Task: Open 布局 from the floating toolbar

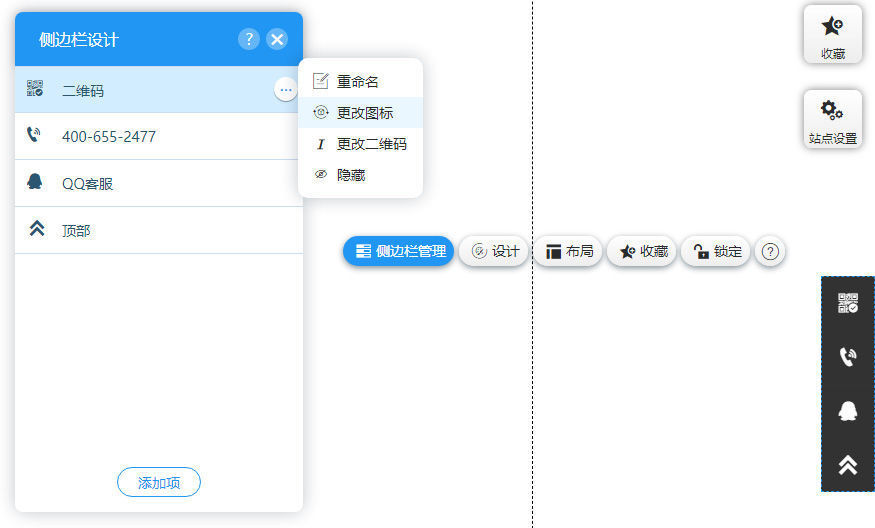Action: 569,251
